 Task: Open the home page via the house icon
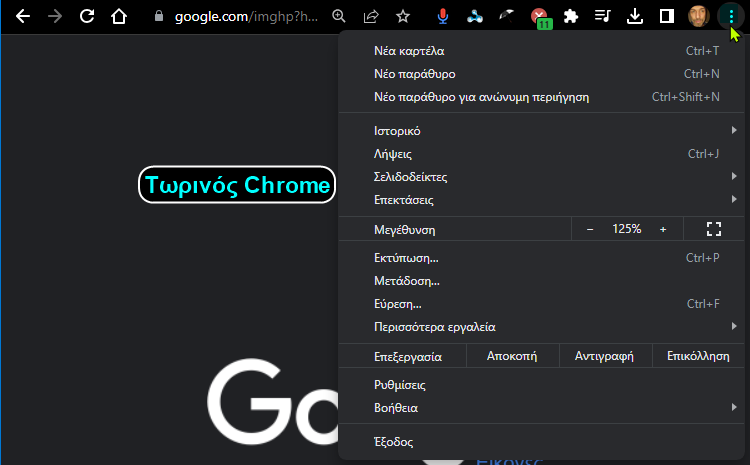[119, 16]
